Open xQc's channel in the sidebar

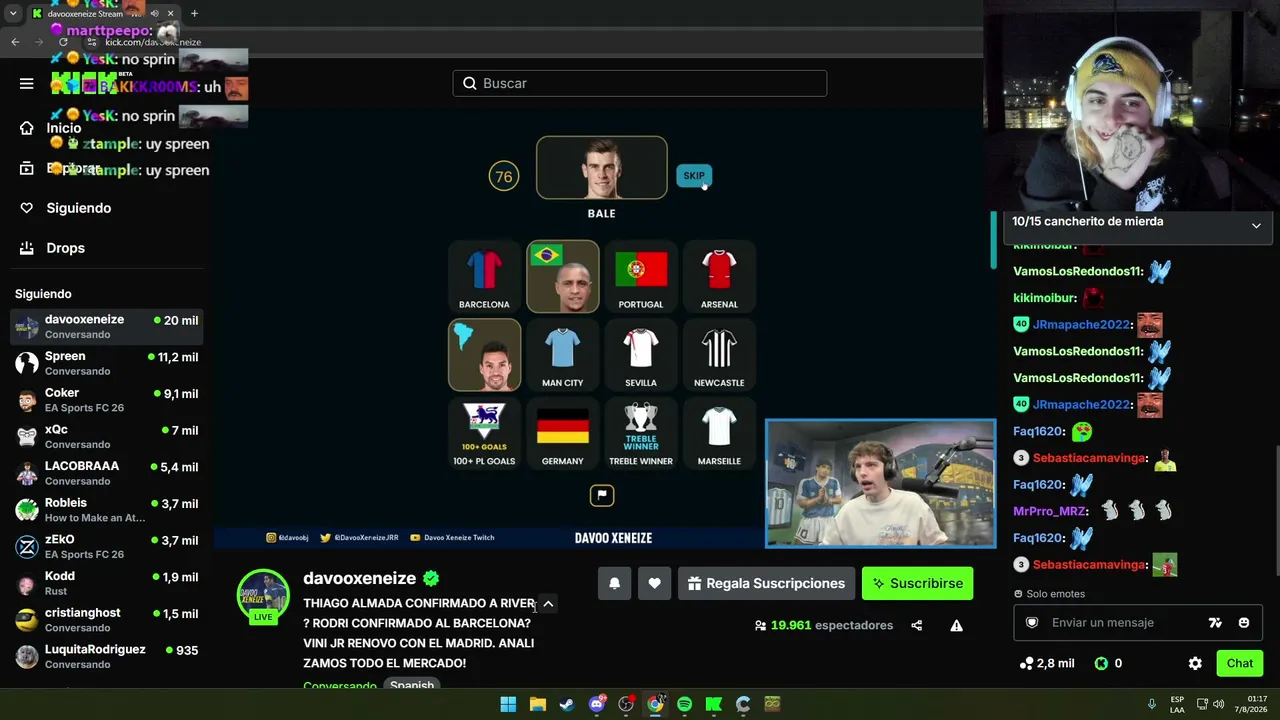(x=106, y=437)
